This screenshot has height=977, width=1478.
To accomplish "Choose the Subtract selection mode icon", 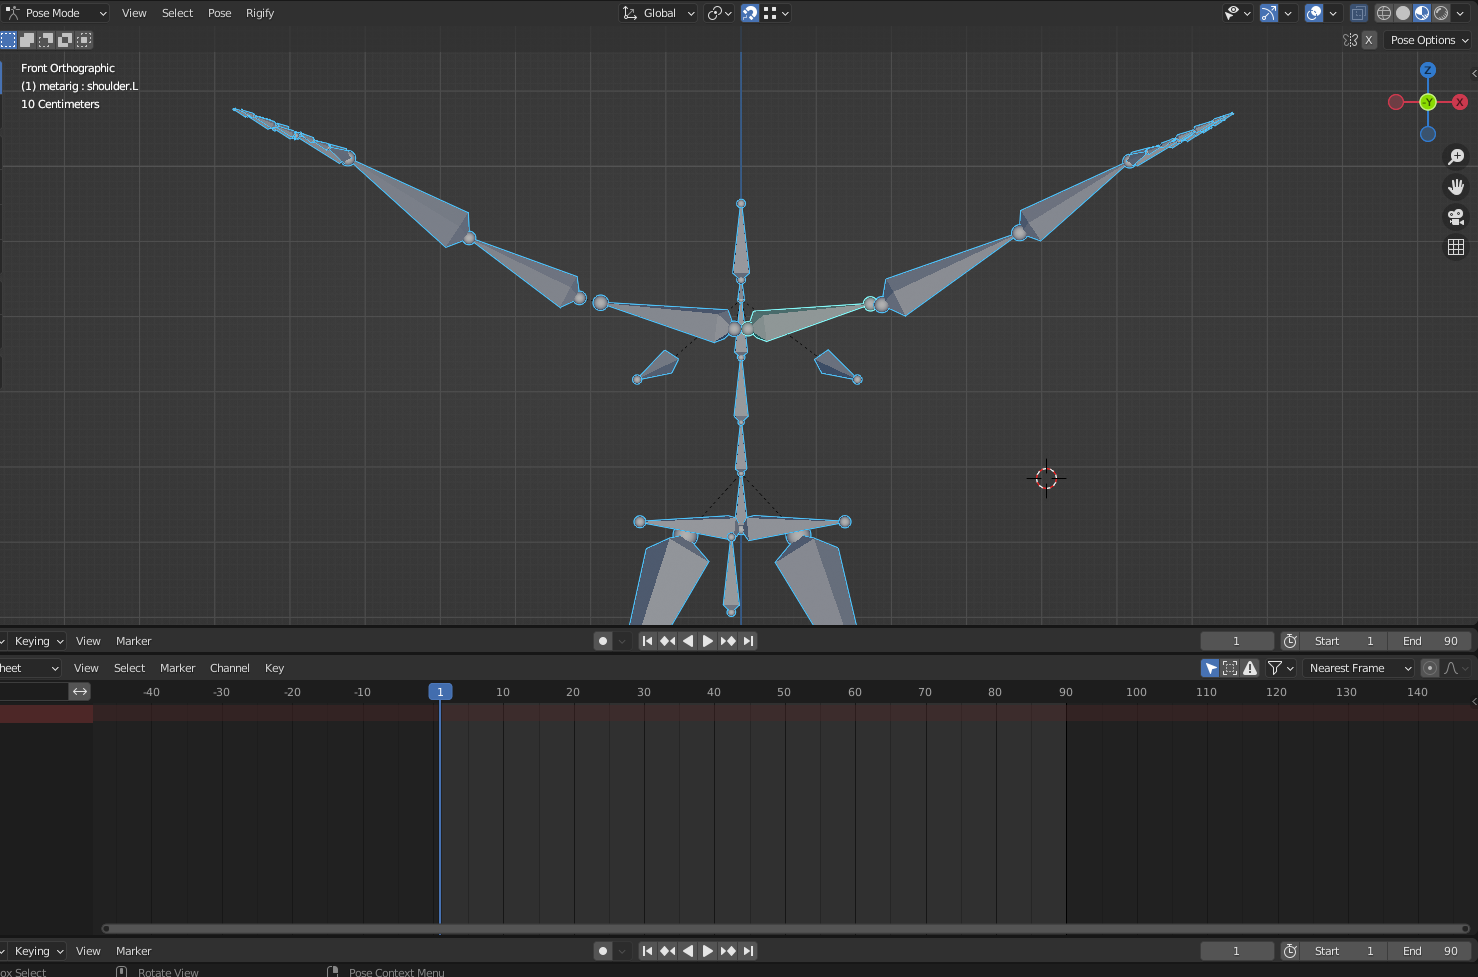I will [46, 40].
